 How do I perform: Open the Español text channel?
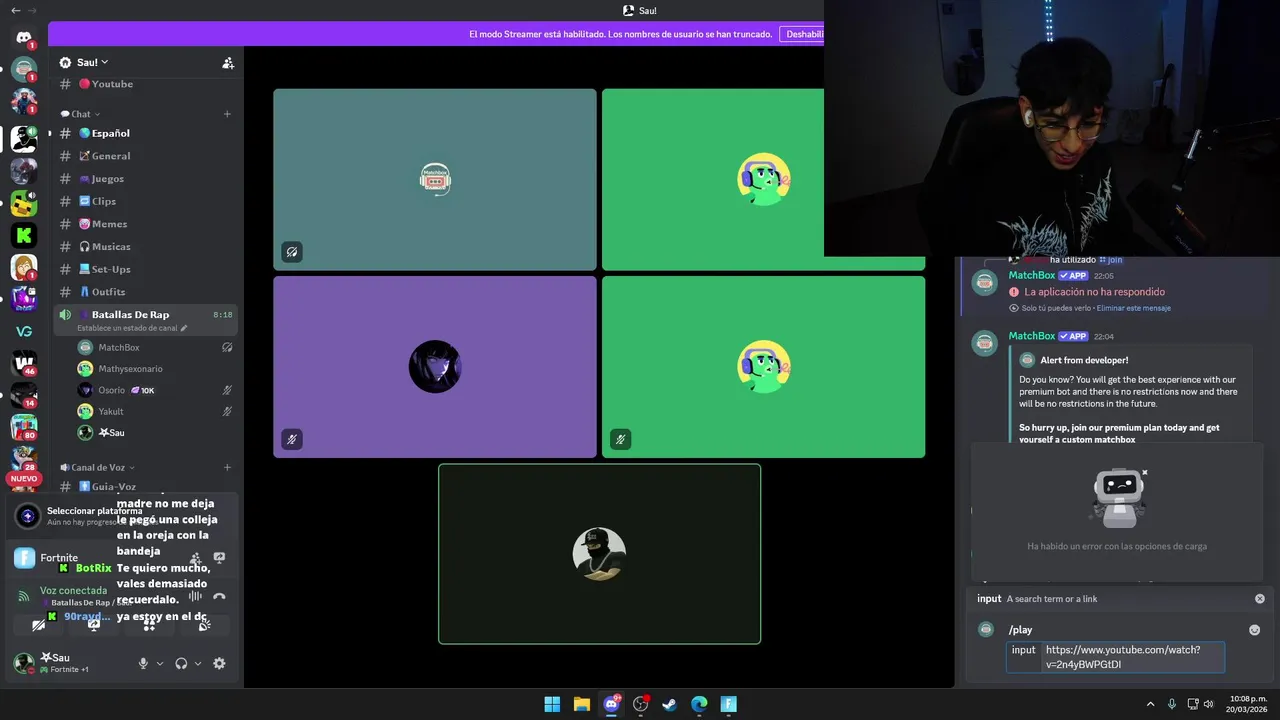pyautogui.click(x=143, y=133)
